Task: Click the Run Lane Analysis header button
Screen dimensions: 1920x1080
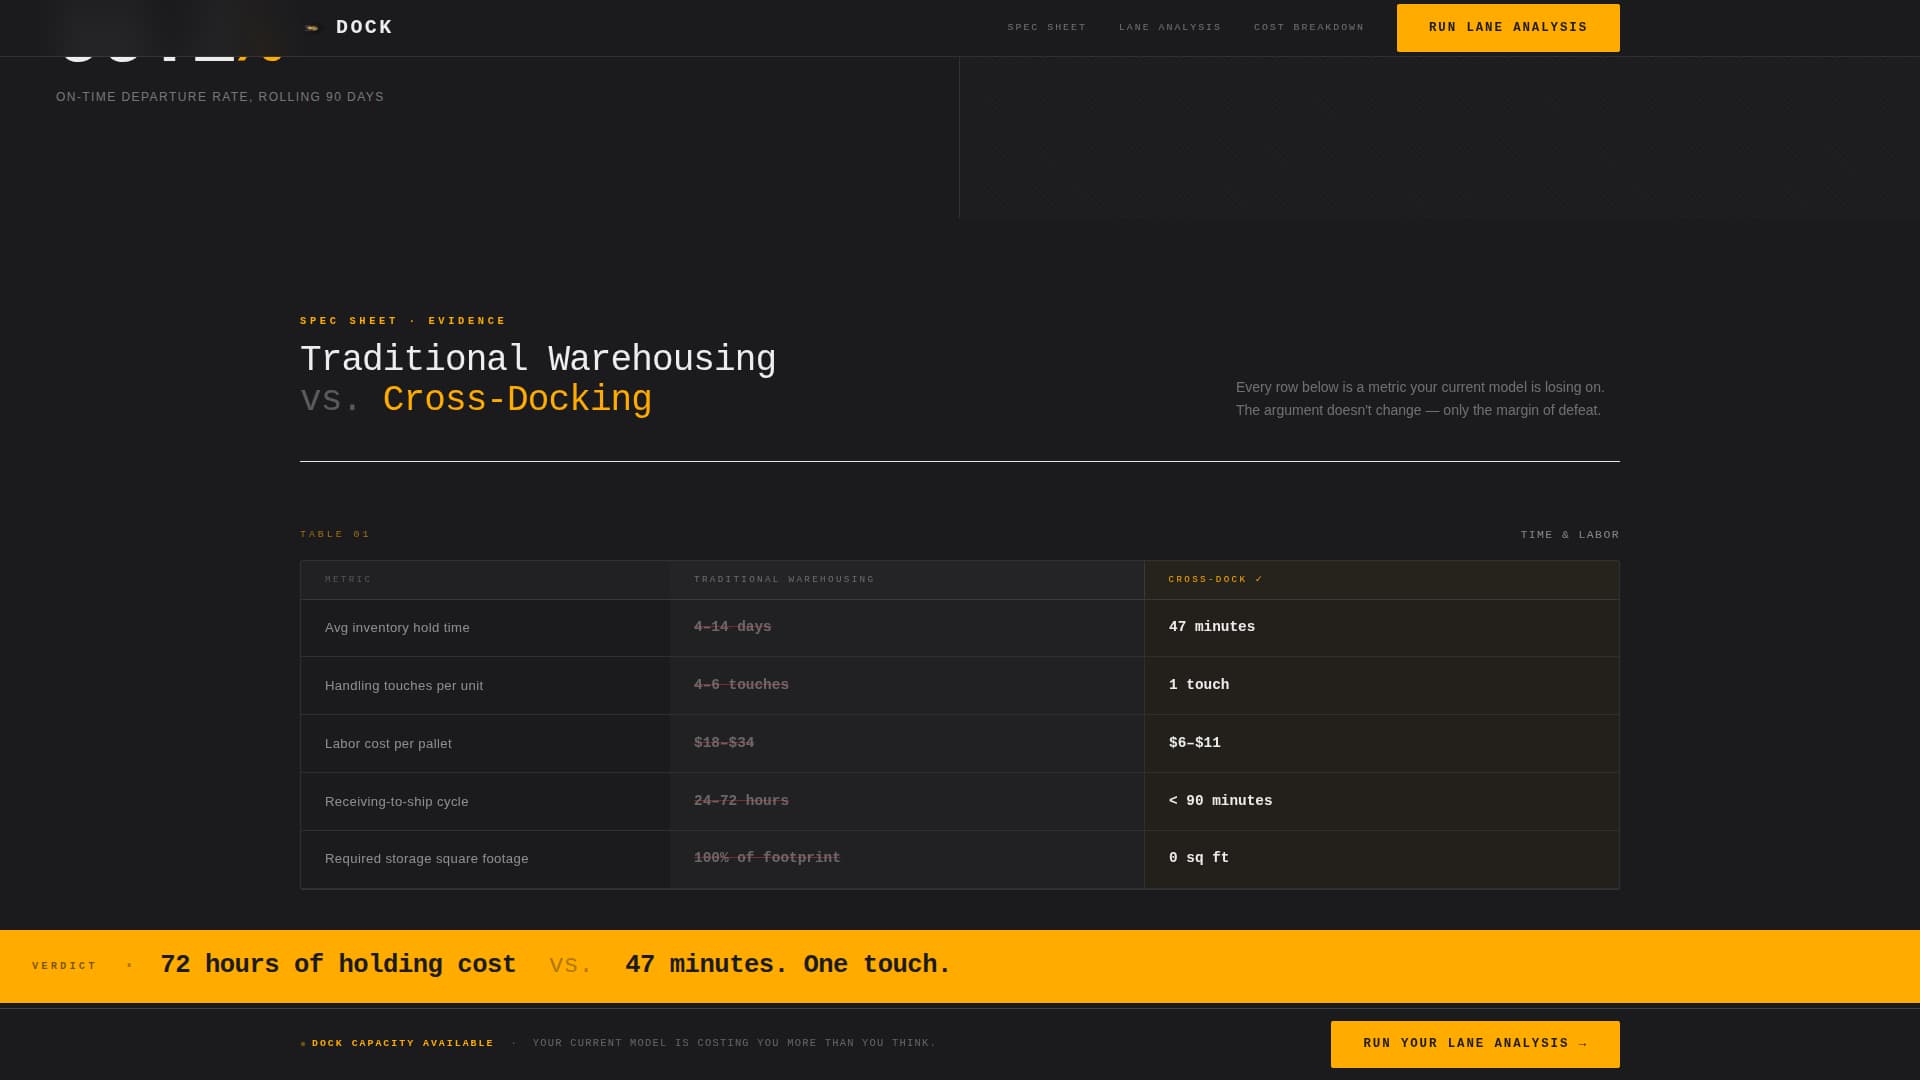Action: click(x=1507, y=28)
